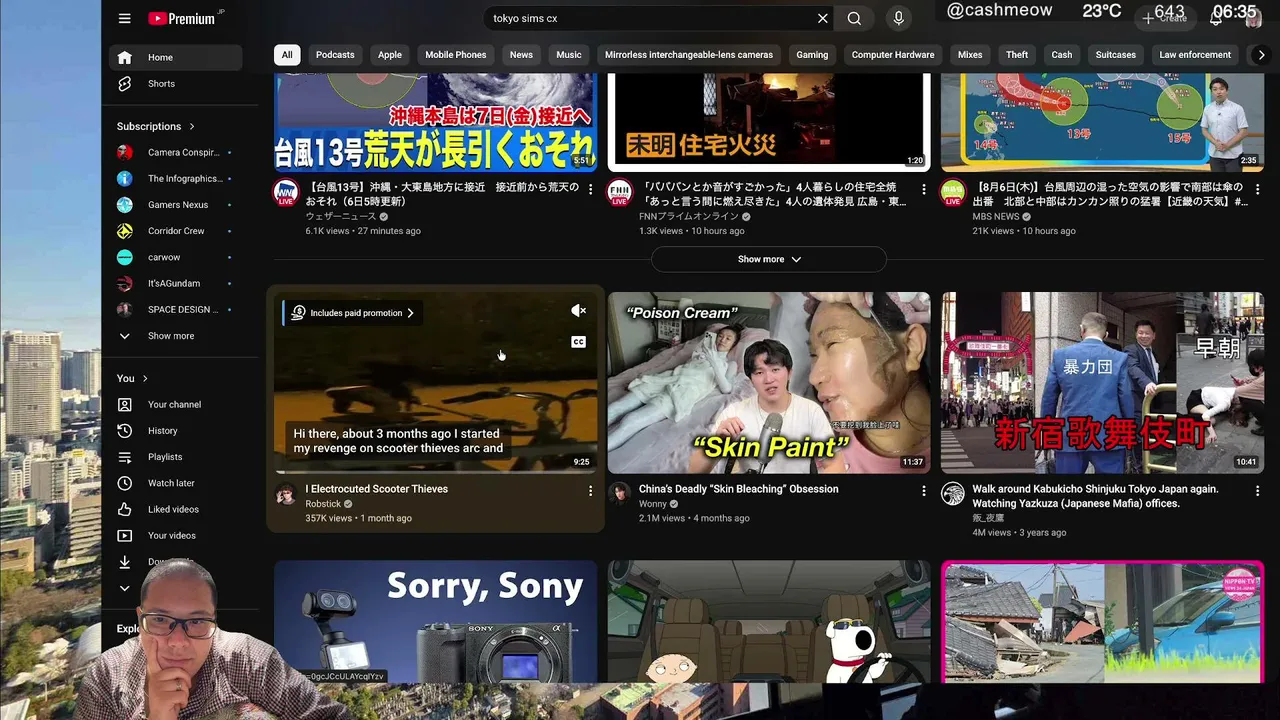The height and width of the screenshot is (720, 1280).
Task: Choose the Theft topic chip
Action: [1017, 55]
